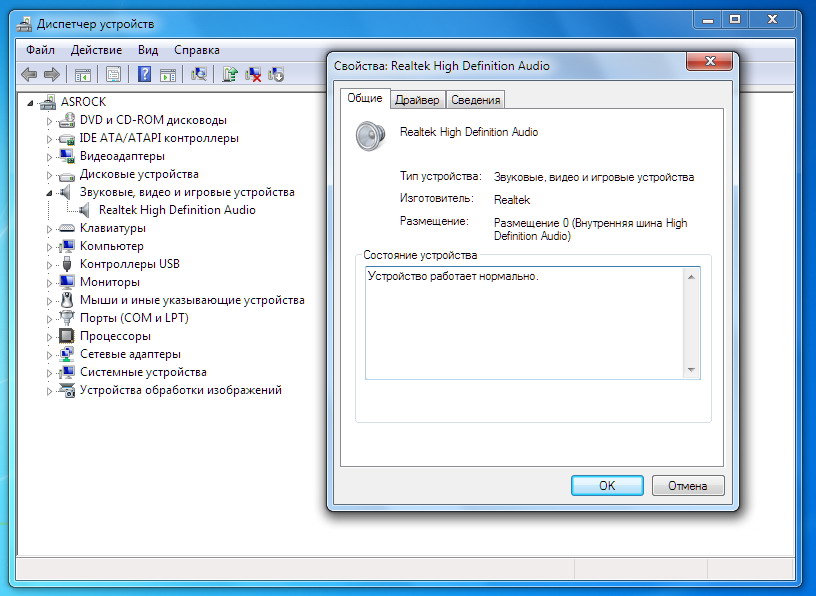Image resolution: width=816 pixels, height=596 pixels.
Task: Switch to the Сведения tab
Action: pyautogui.click(x=476, y=99)
